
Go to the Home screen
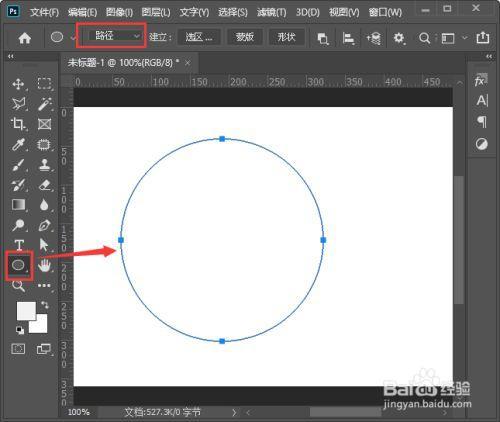point(25,38)
